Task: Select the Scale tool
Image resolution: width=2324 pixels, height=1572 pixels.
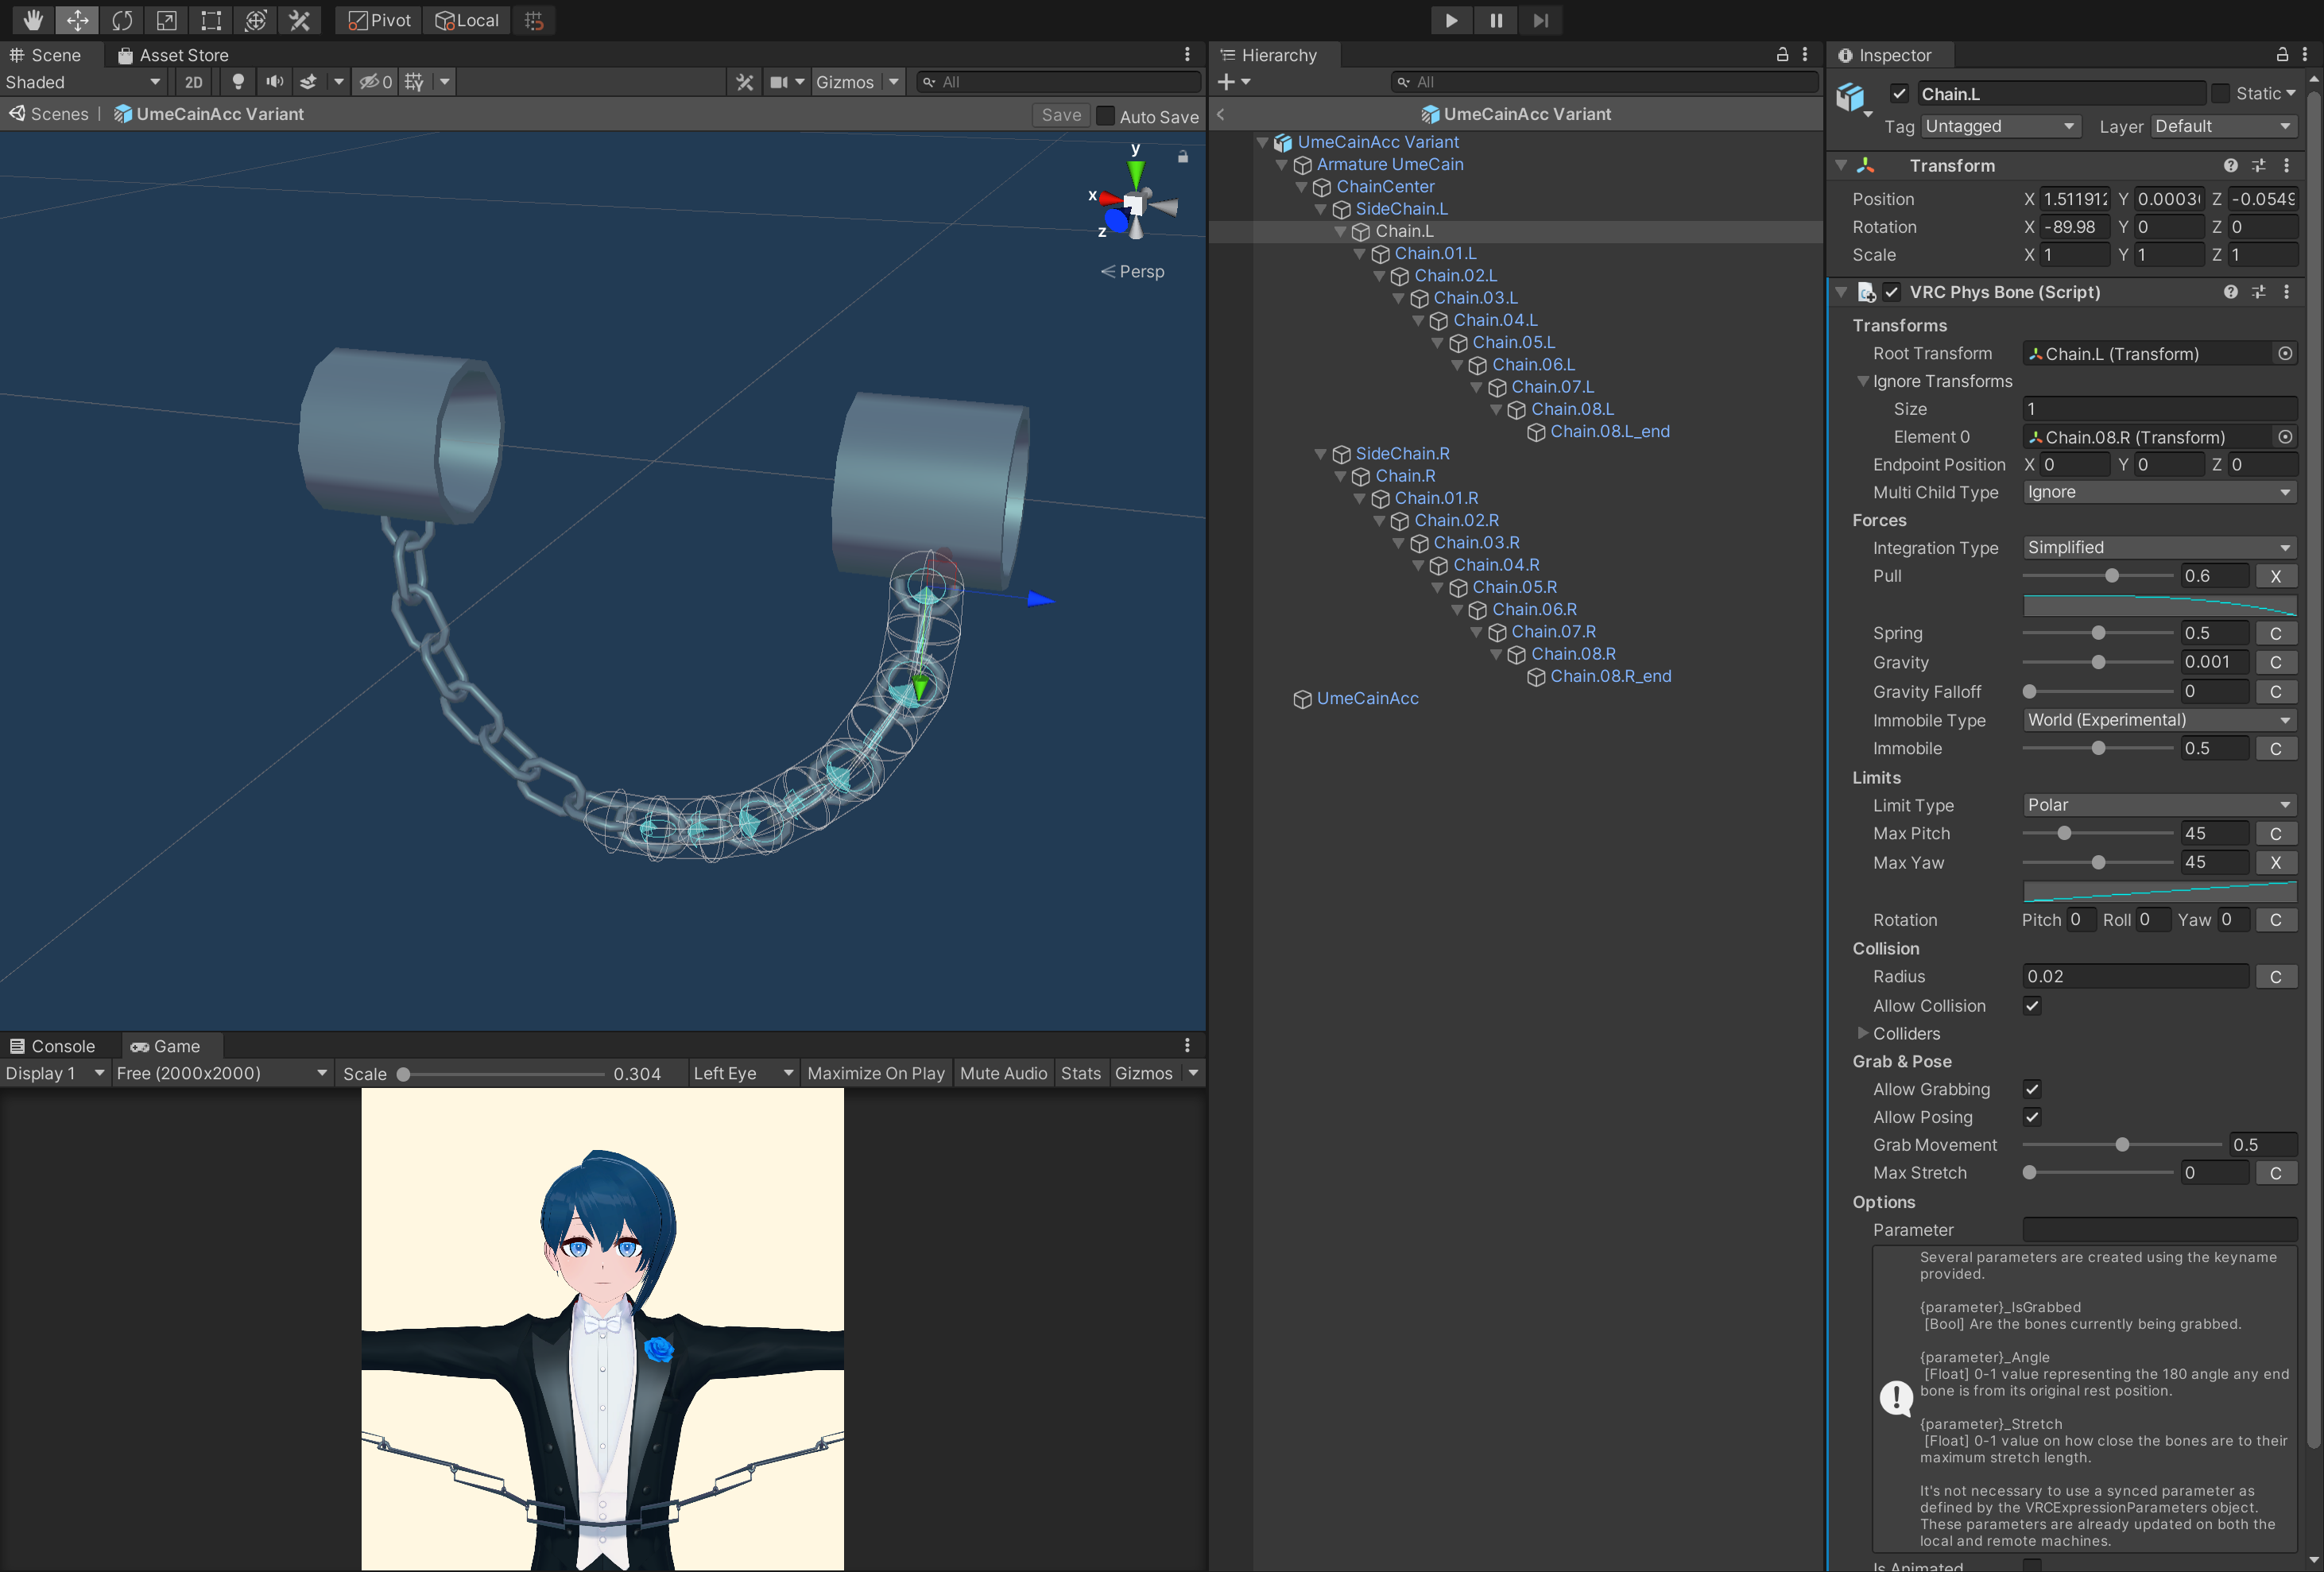Action: pyautogui.click(x=166, y=20)
